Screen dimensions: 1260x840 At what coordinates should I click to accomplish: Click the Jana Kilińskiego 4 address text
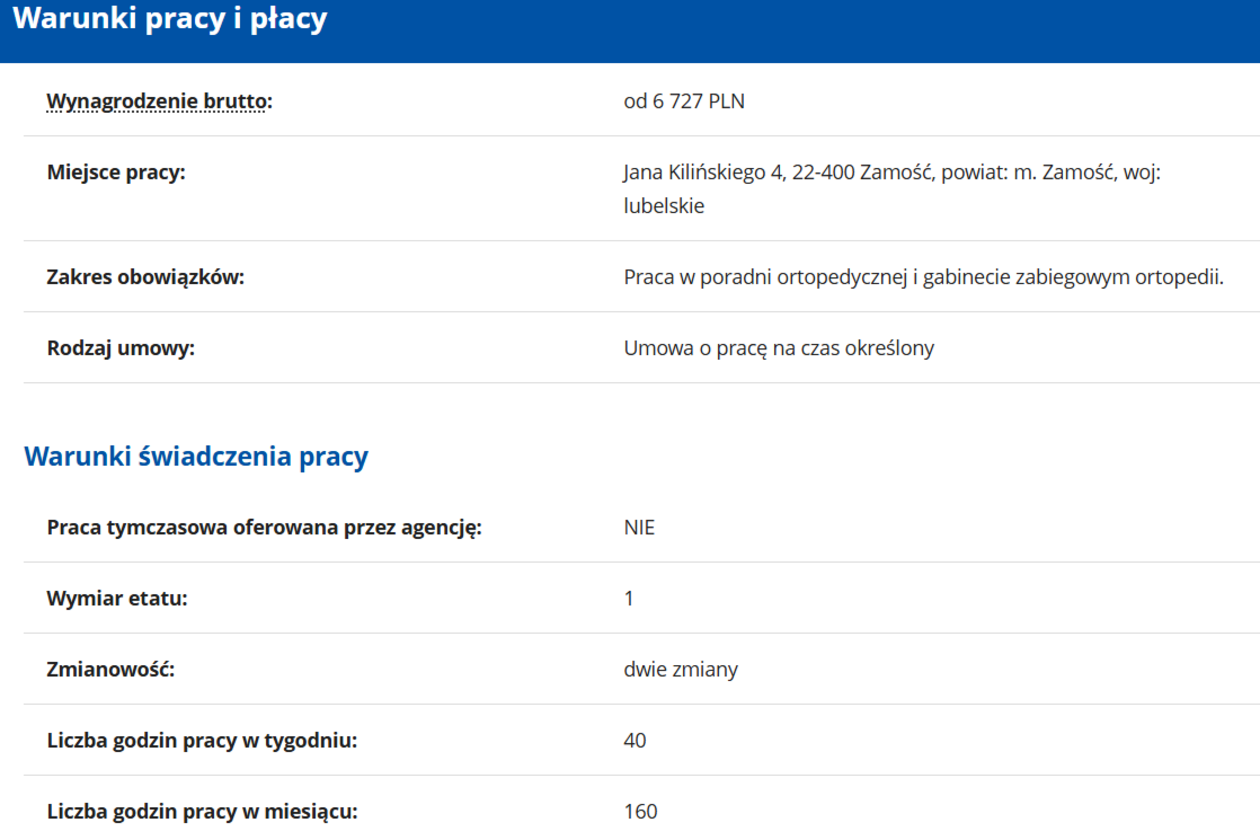pyautogui.click(x=890, y=173)
